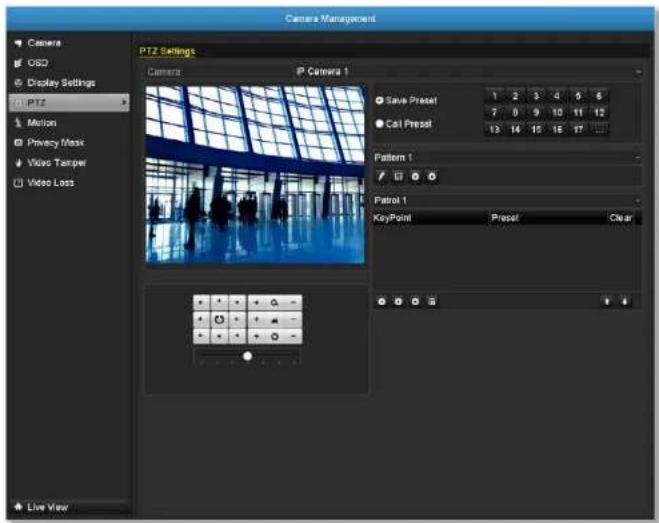The image size is (659, 523).
Task: Zoom in using the plus beside the magnifier
Action: (x=256, y=302)
